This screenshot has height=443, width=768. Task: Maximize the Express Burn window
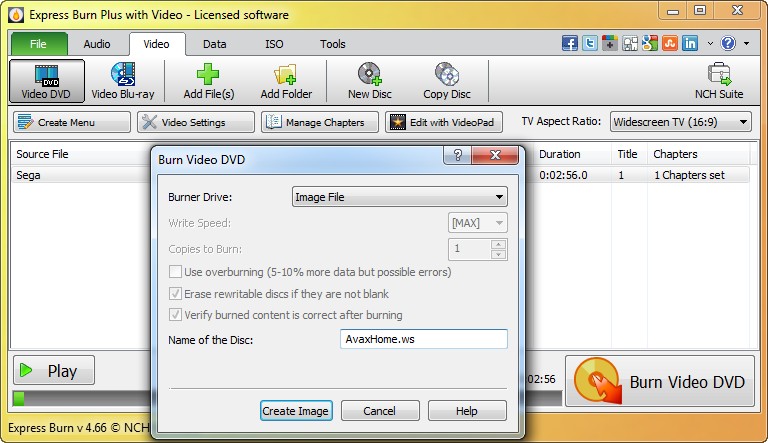pyautogui.click(x=700, y=11)
